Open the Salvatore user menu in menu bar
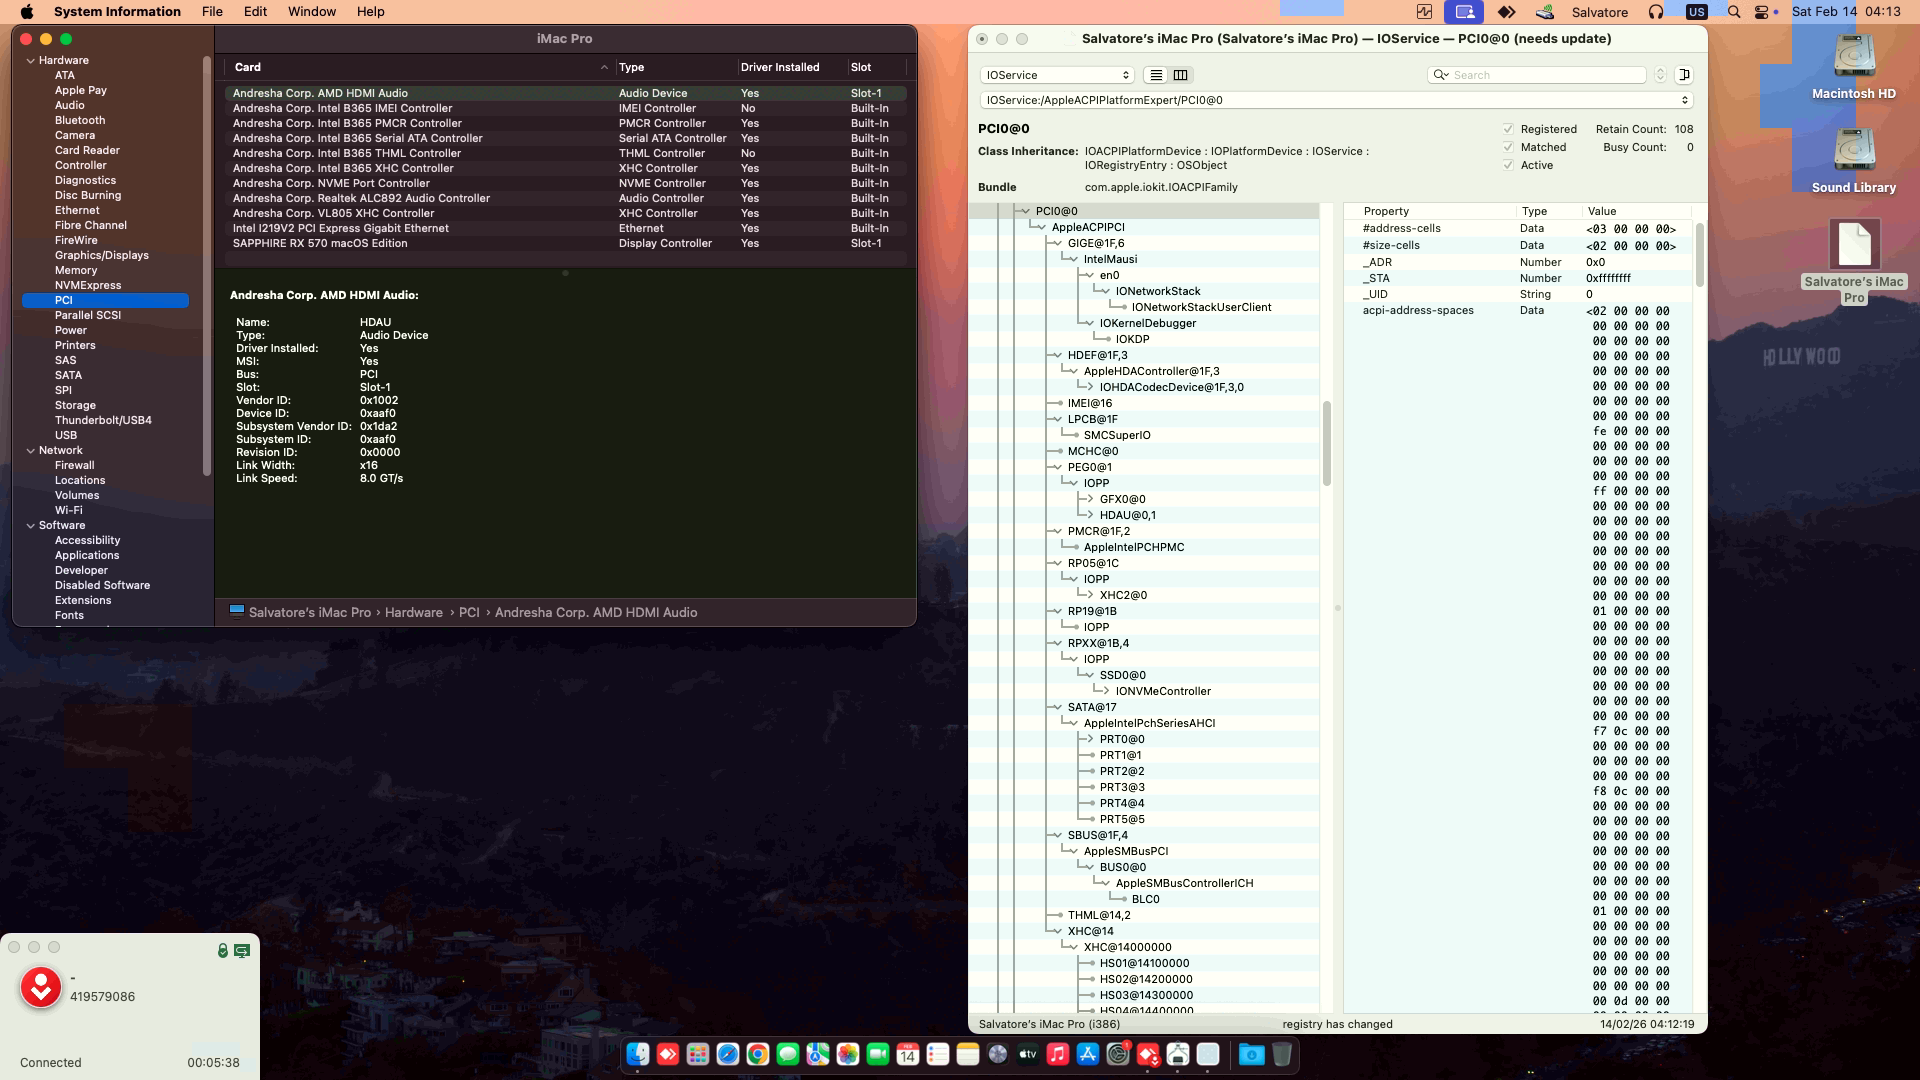This screenshot has width=1920, height=1080. click(1600, 12)
